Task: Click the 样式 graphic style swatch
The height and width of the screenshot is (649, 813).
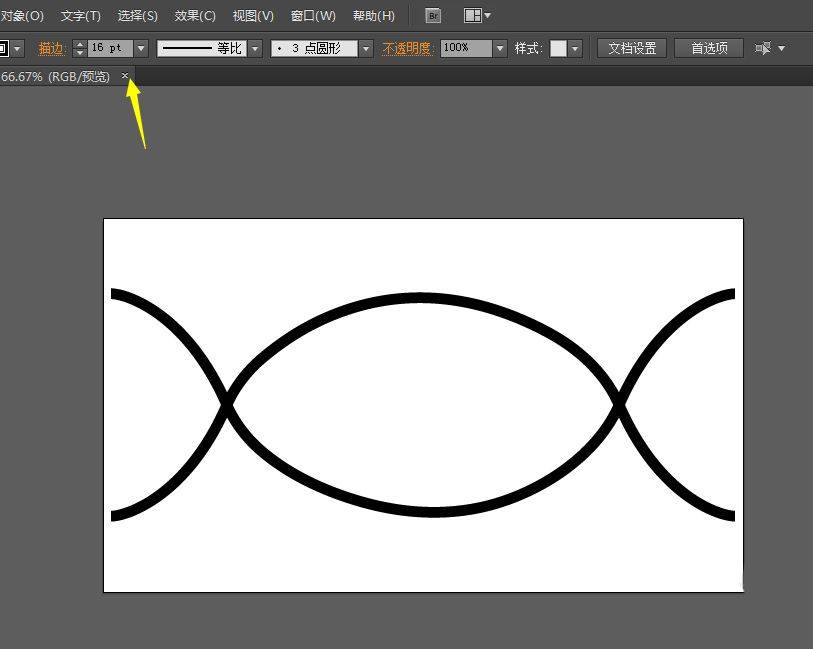Action: click(558, 48)
